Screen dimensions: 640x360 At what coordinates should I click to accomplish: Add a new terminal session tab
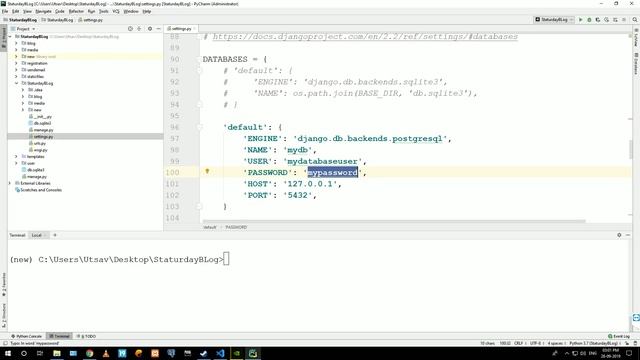click(x=55, y=235)
